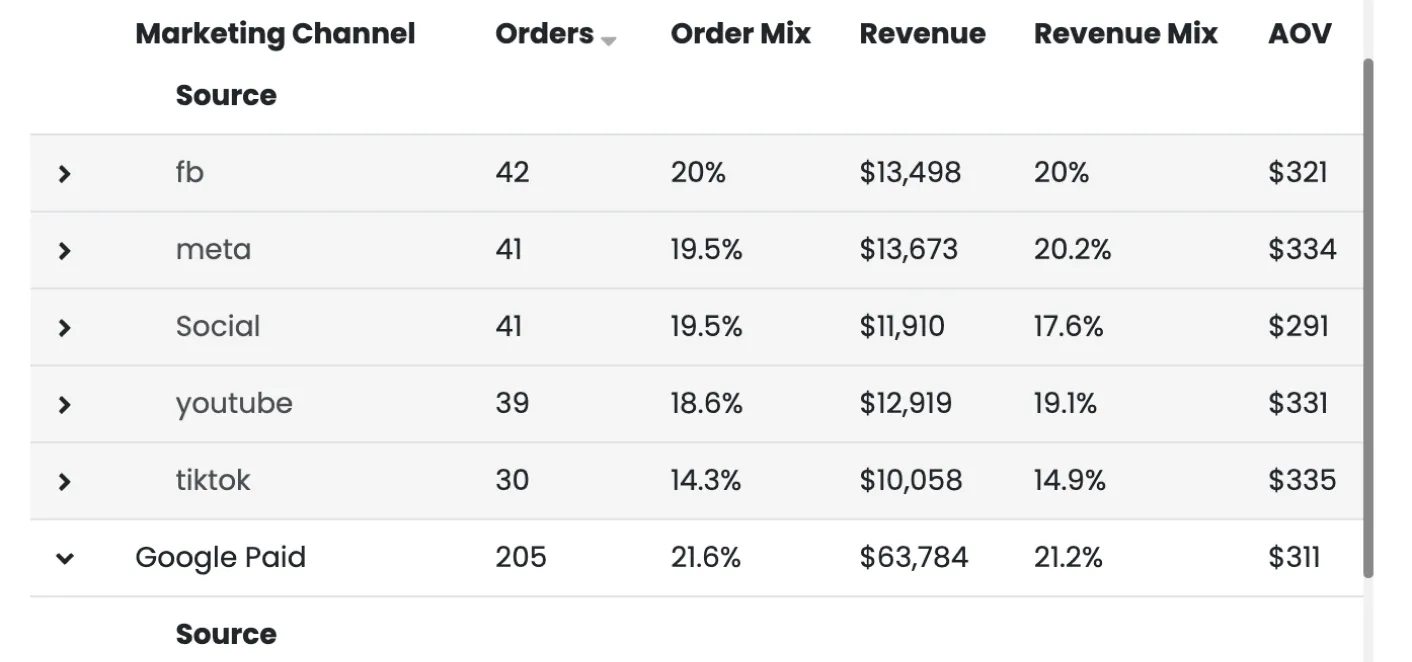This screenshot has width=1412, height=662.
Task: Click the vertical scrollbar on the right
Action: (x=1367, y=320)
